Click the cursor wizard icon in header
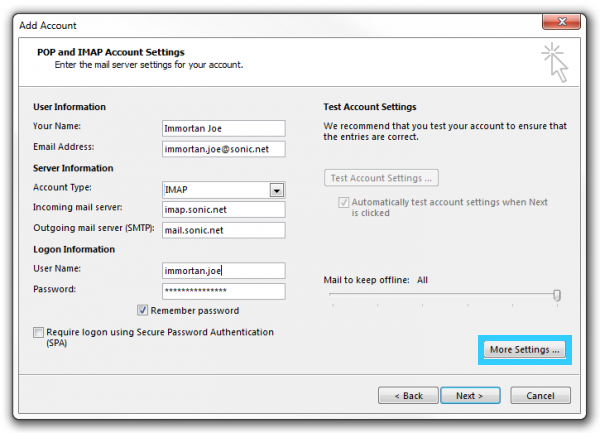600x433 pixels. click(x=555, y=62)
